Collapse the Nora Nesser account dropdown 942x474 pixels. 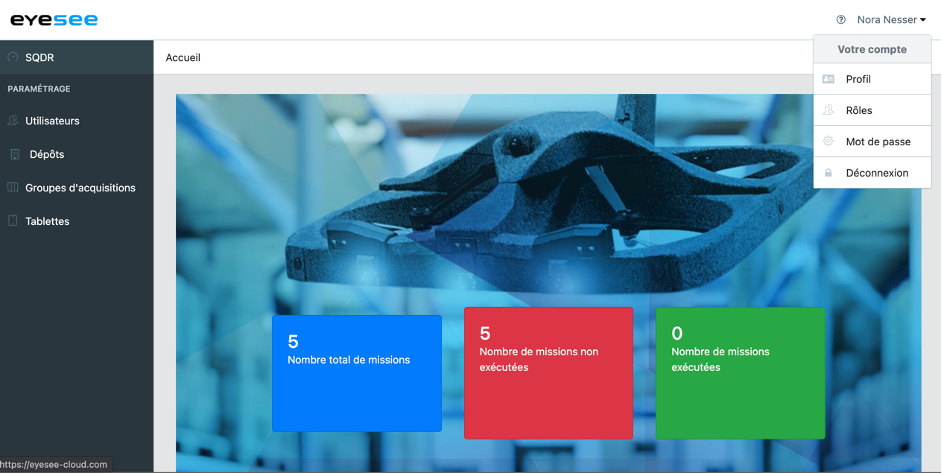(891, 20)
